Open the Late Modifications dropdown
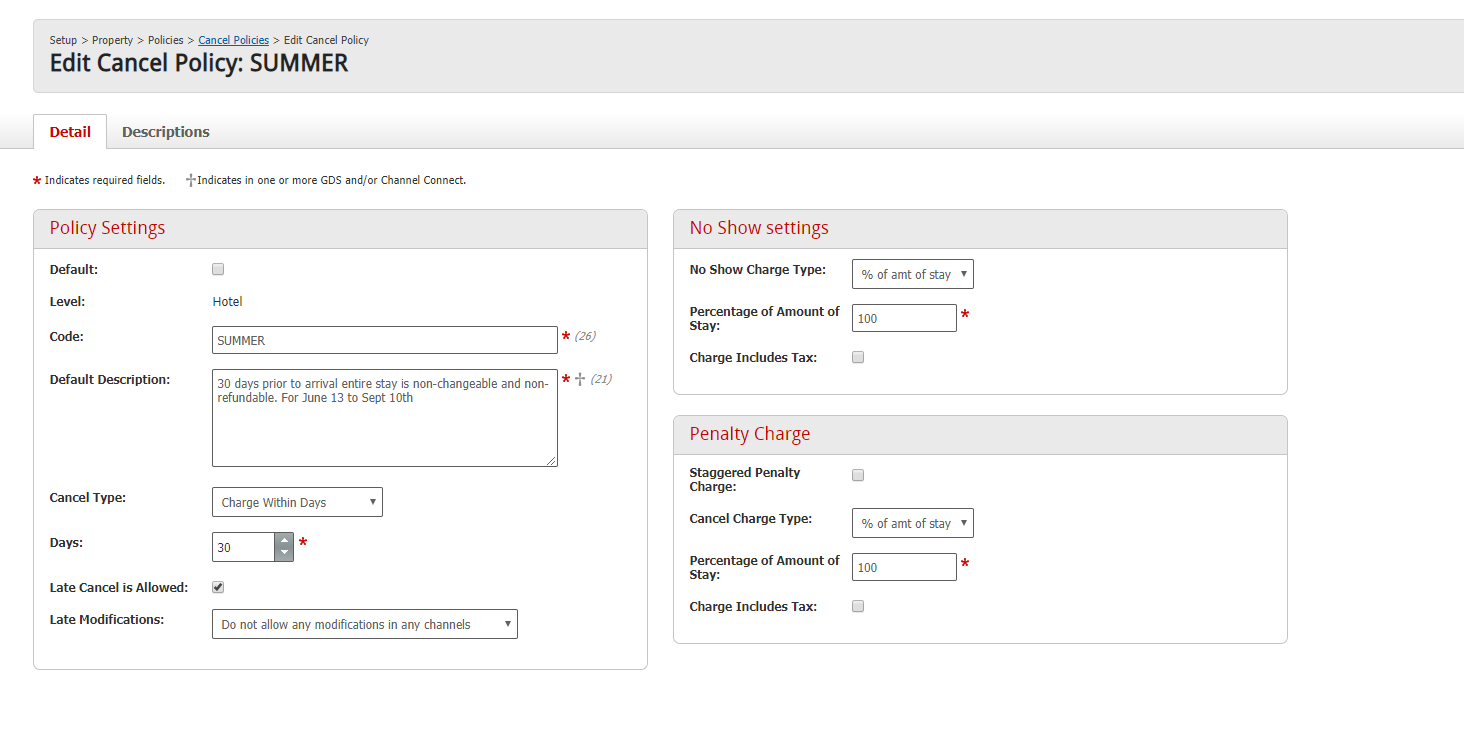The height and width of the screenshot is (743, 1464). pos(365,624)
